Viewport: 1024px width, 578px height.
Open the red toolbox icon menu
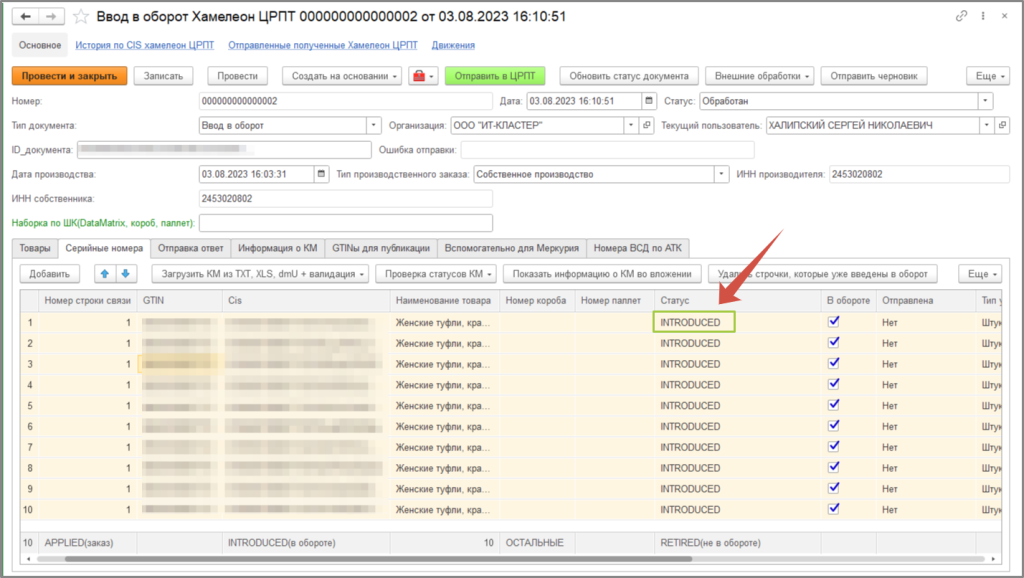pyautogui.click(x=423, y=76)
